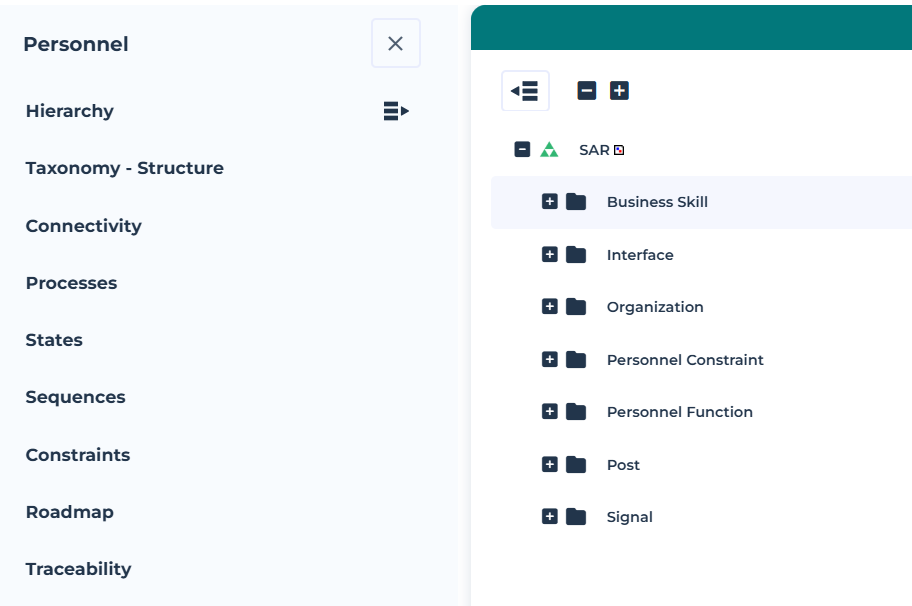Select the Personnel Function tree item
Viewport: 912px width, 606px height.
[x=679, y=412]
